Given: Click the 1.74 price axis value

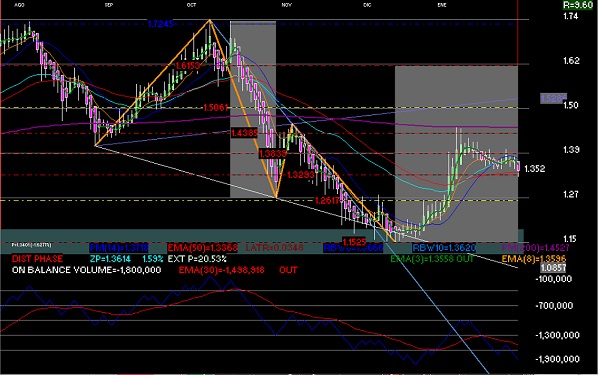Looking at the screenshot, I should [571, 16].
